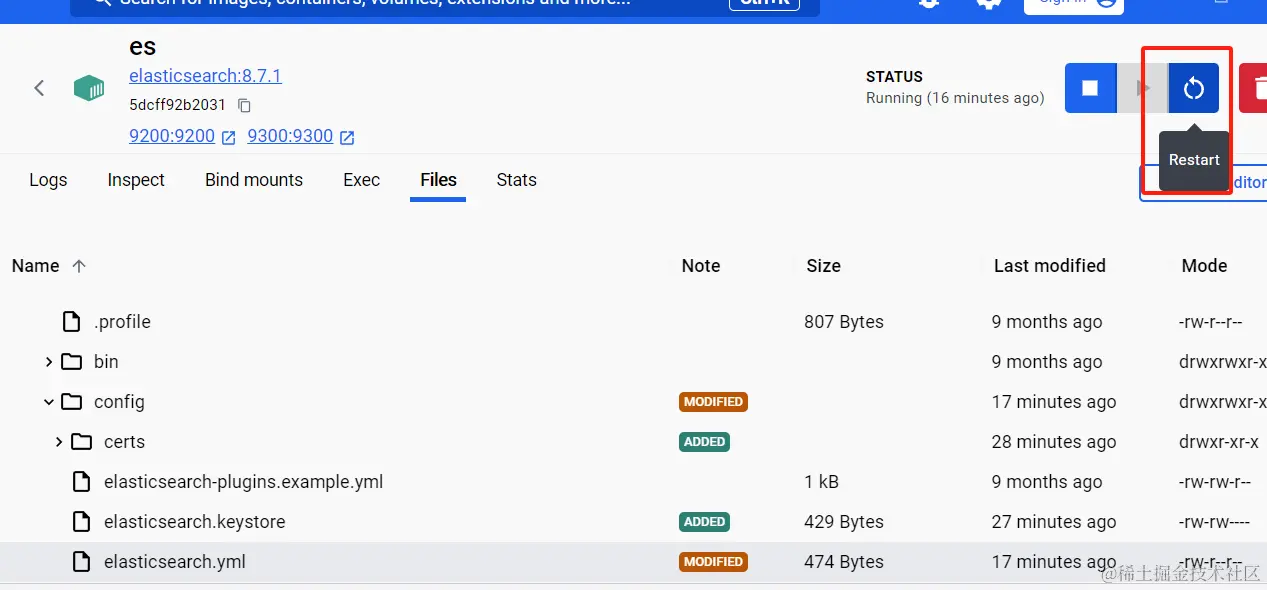The image size is (1267, 590).
Task: Click the folder icon of certs
Action: (81, 442)
